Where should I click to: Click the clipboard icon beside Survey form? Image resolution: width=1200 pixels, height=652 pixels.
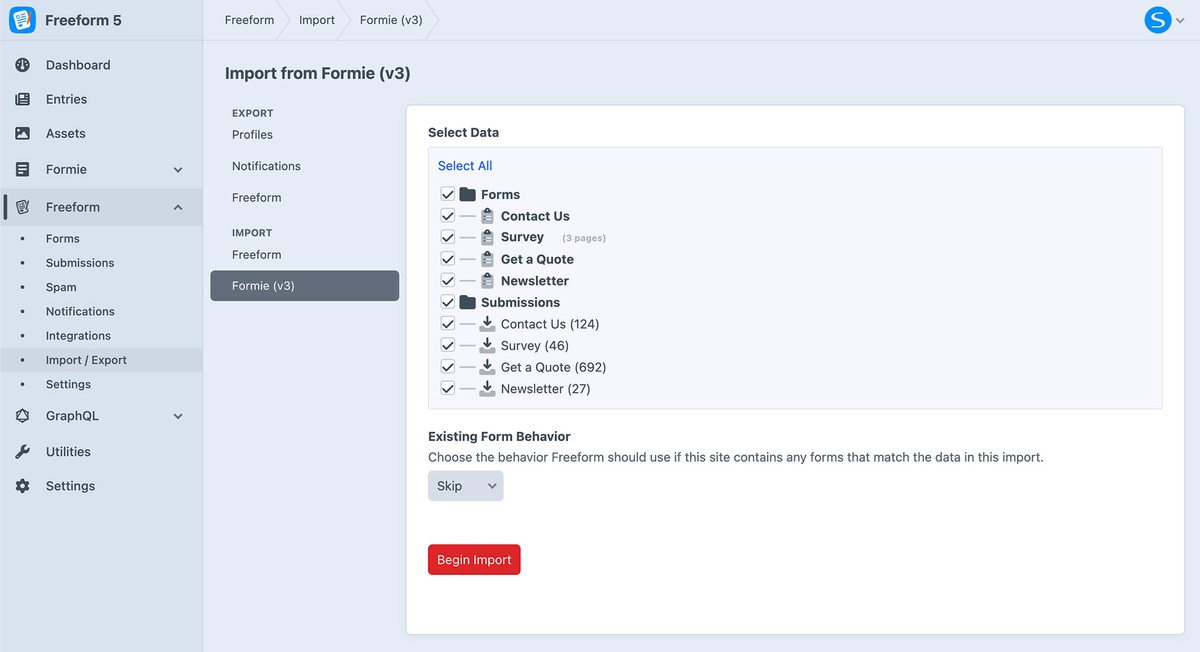(487, 237)
